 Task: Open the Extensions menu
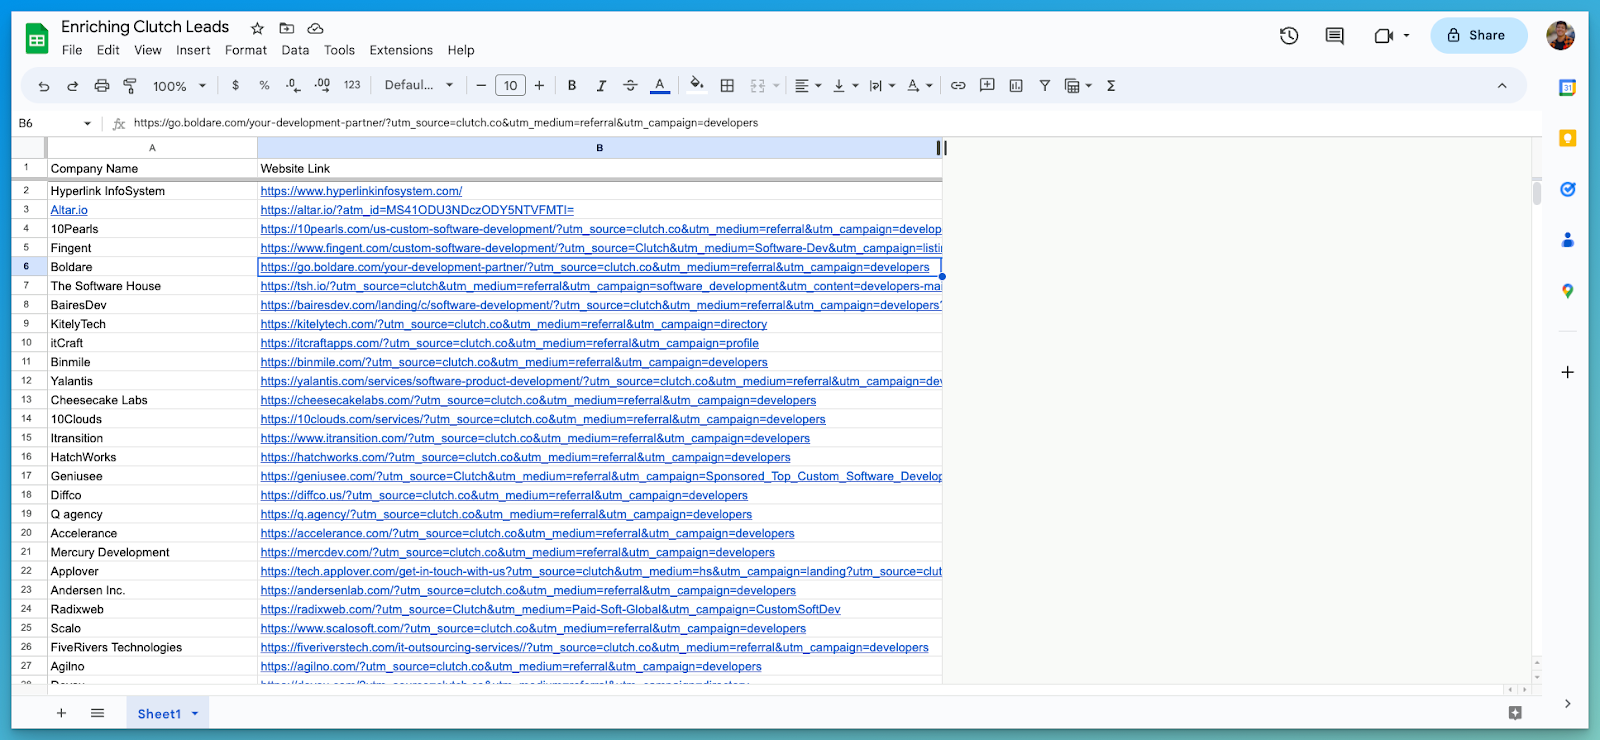401,50
